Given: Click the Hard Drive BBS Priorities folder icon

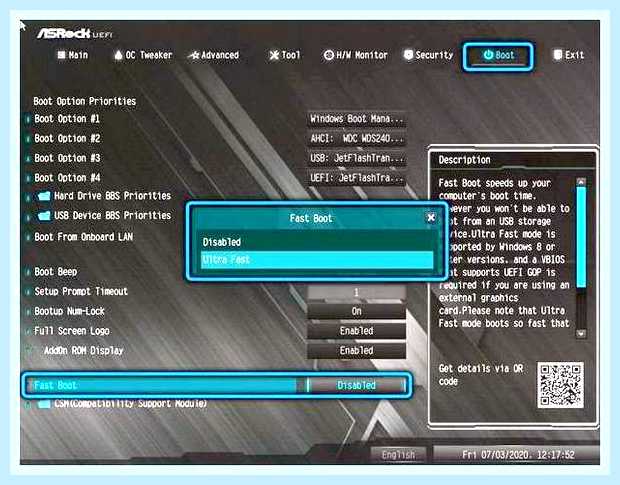Looking at the screenshot, I should pyautogui.click(x=44, y=196).
